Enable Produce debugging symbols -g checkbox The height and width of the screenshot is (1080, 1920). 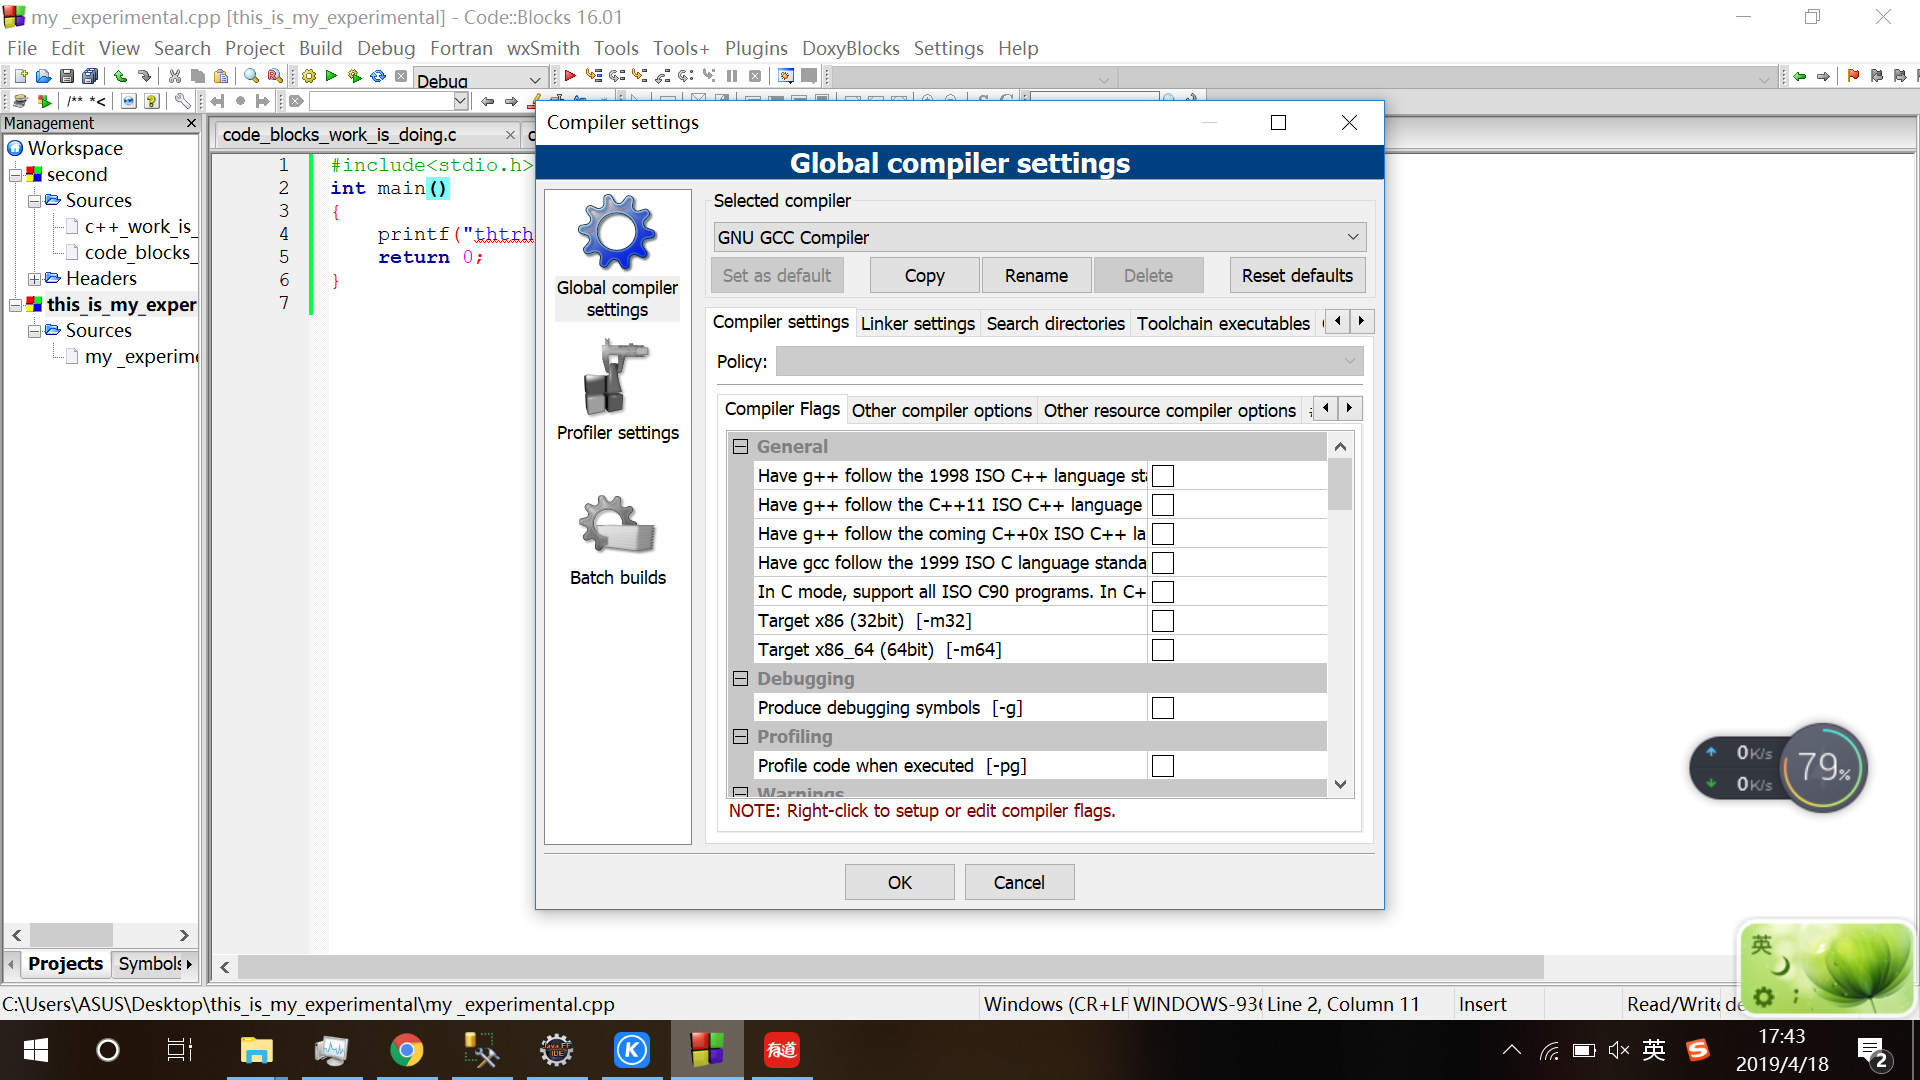pyautogui.click(x=1162, y=708)
